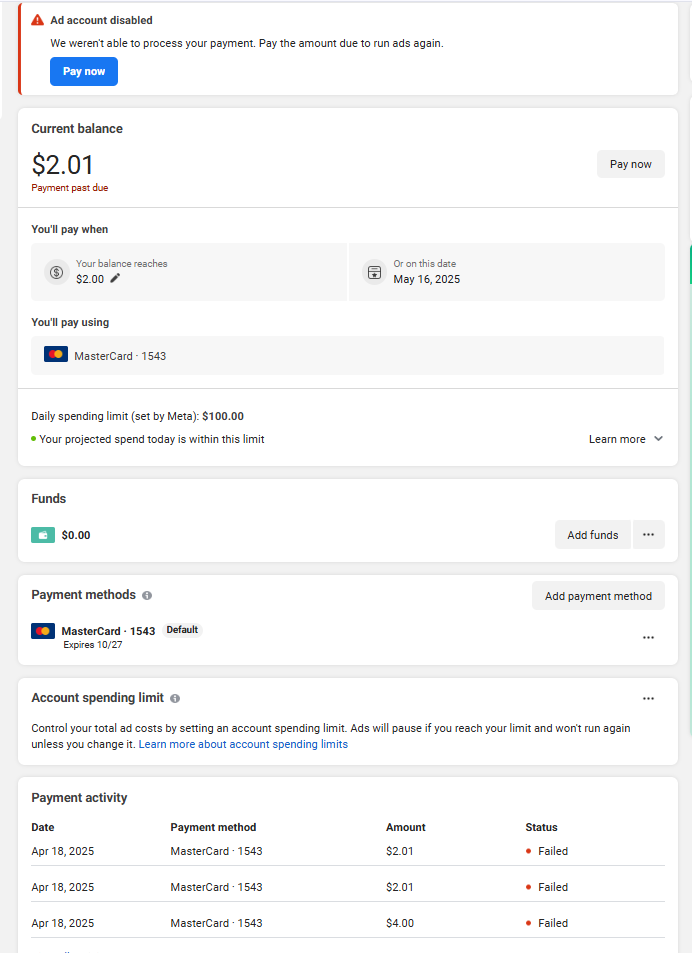The image size is (692, 953).
Task: Click the Expires 10/27 text
Action: coord(92,645)
